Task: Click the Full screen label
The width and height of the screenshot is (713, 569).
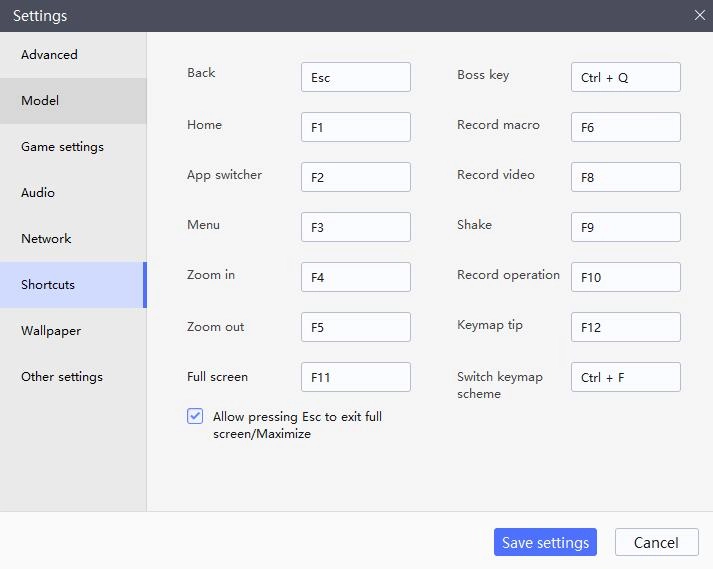Action: (217, 377)
